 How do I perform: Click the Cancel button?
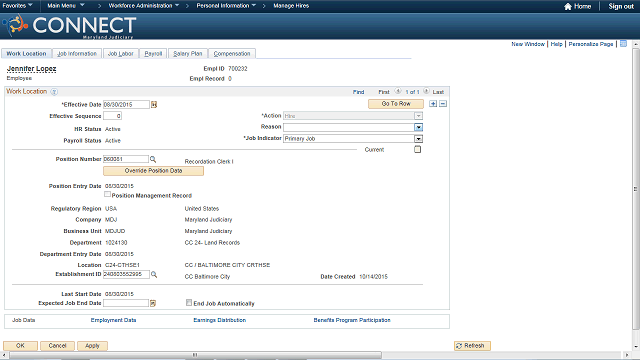[x=57, y=346]
